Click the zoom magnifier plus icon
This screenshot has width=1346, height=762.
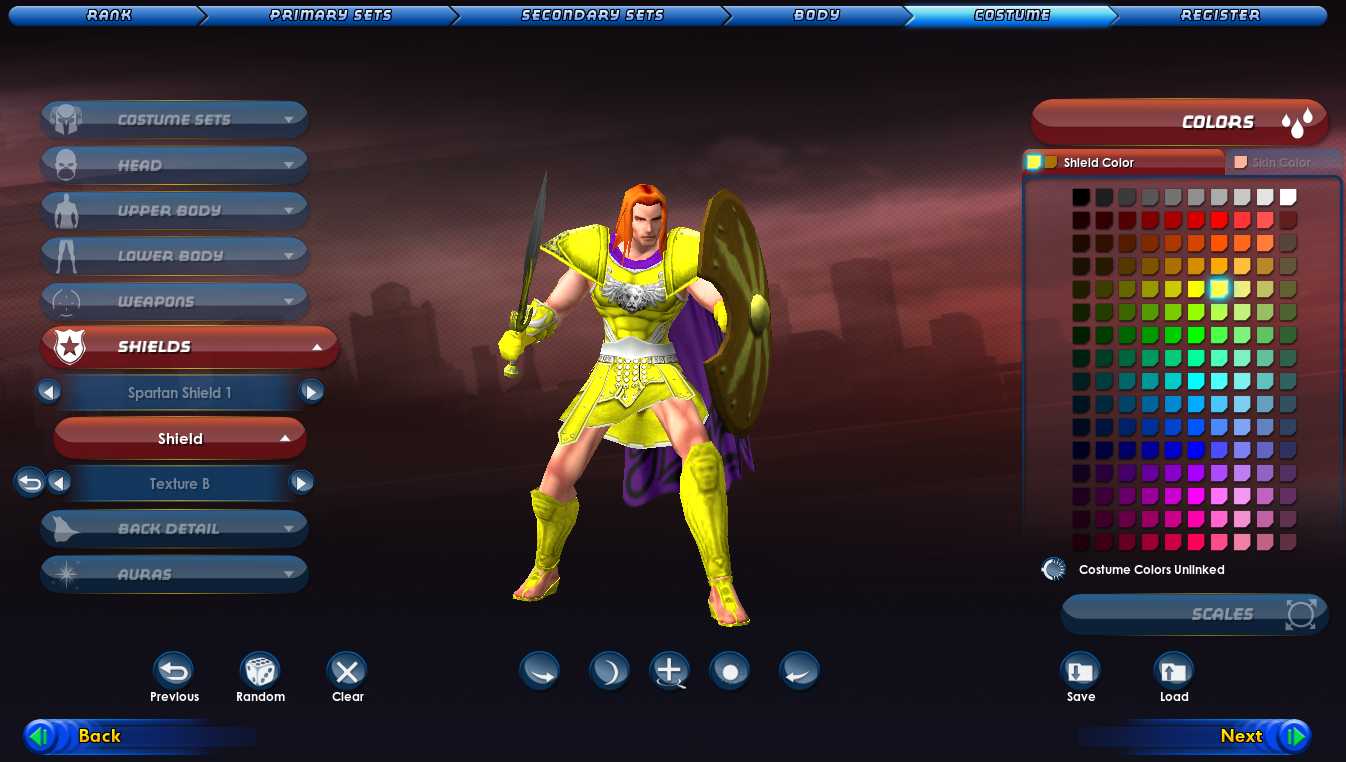[x=669, y=671]
